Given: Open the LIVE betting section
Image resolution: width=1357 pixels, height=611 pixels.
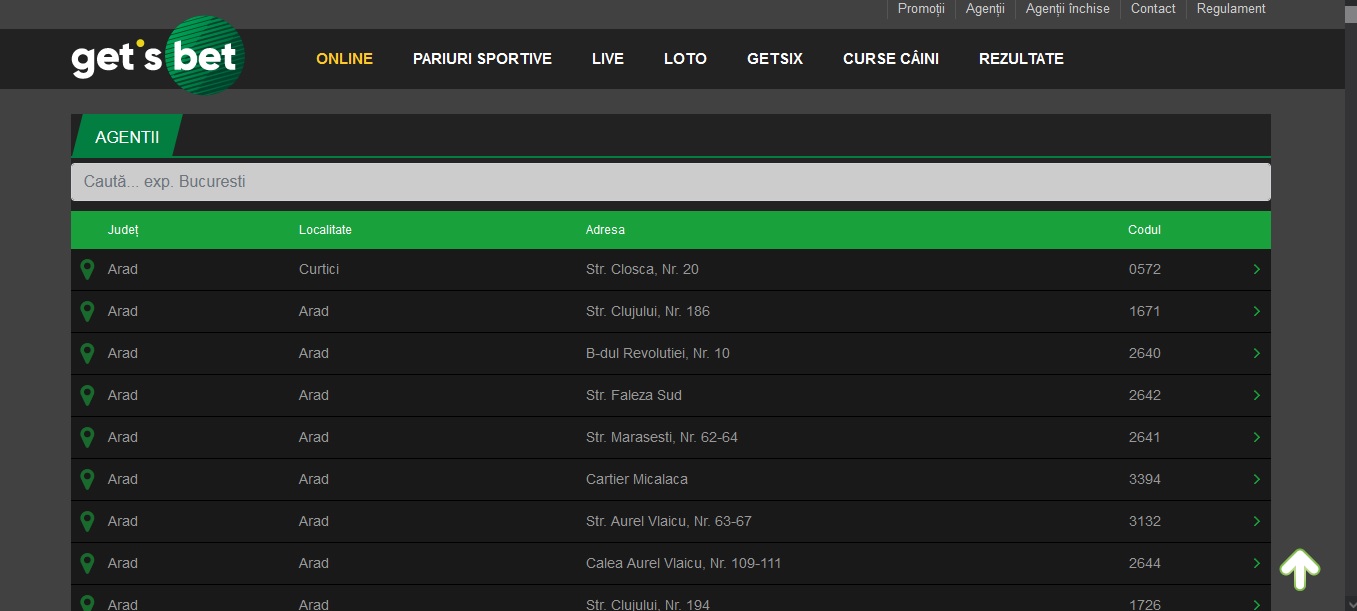Looking at the screenshot, I should (608, 59).
